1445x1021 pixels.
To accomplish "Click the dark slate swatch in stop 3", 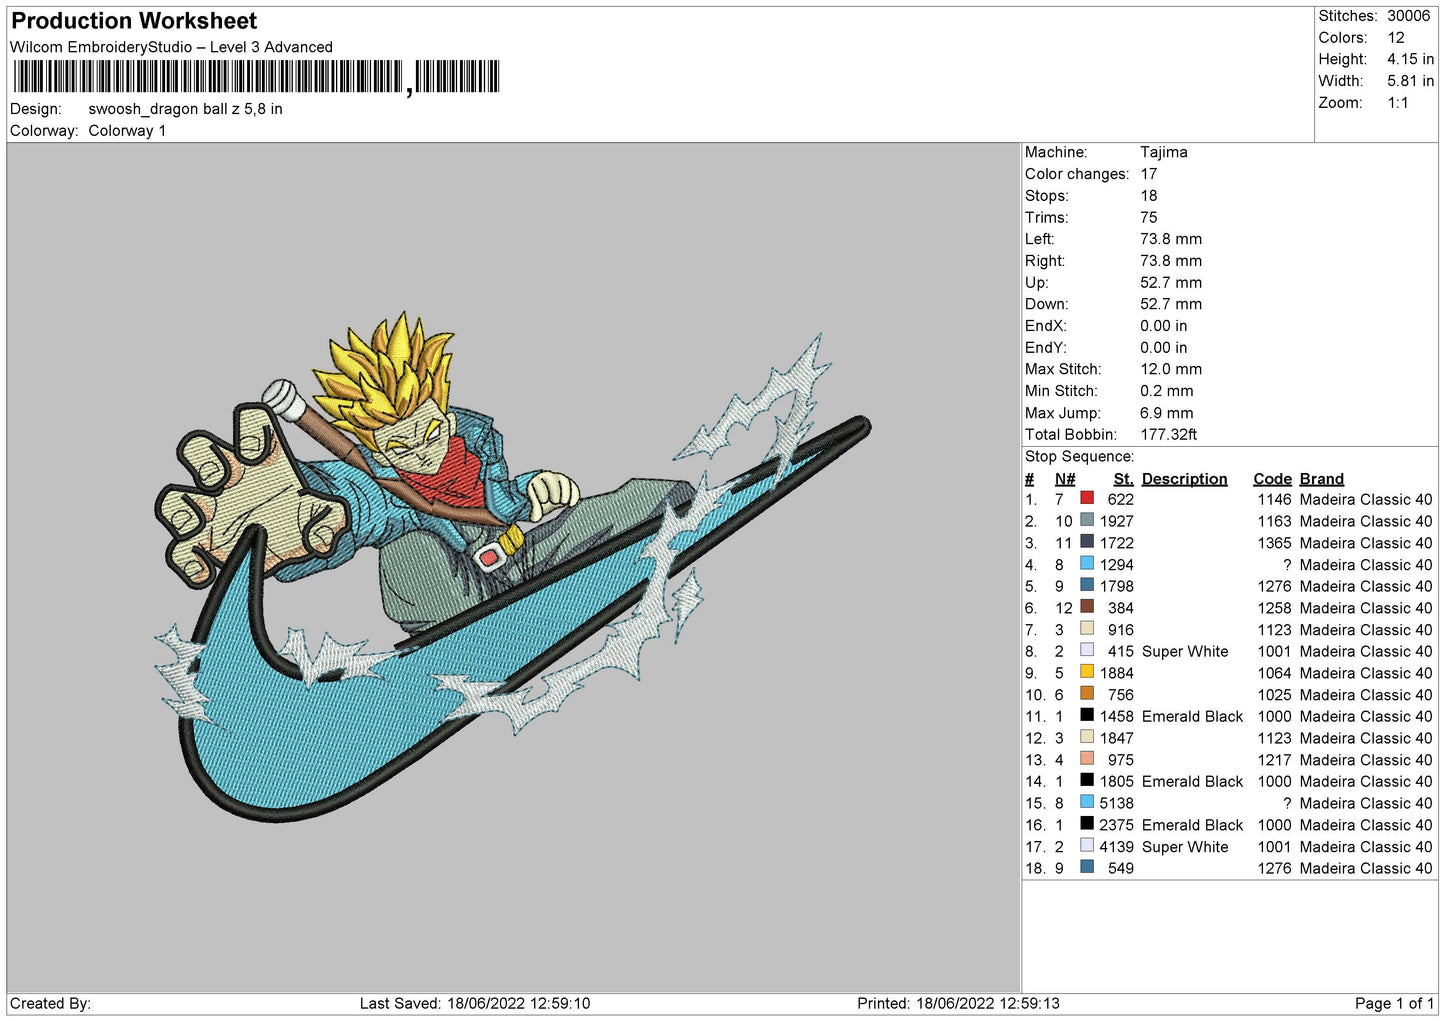I will tap(1087, 542).
